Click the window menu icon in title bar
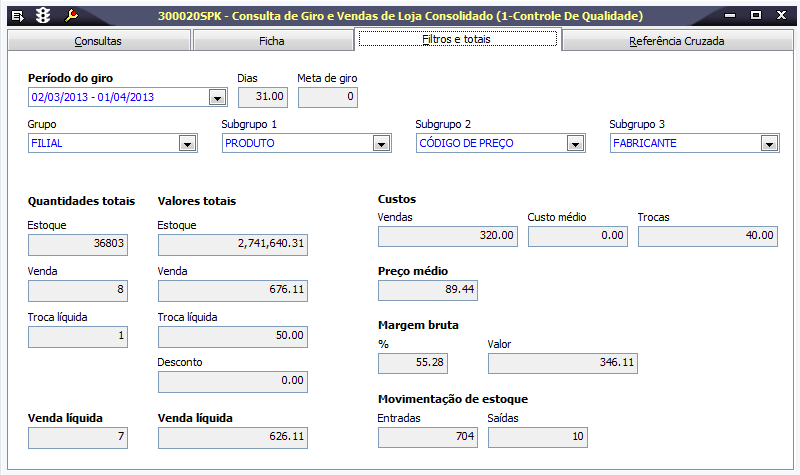 (15, 16)
